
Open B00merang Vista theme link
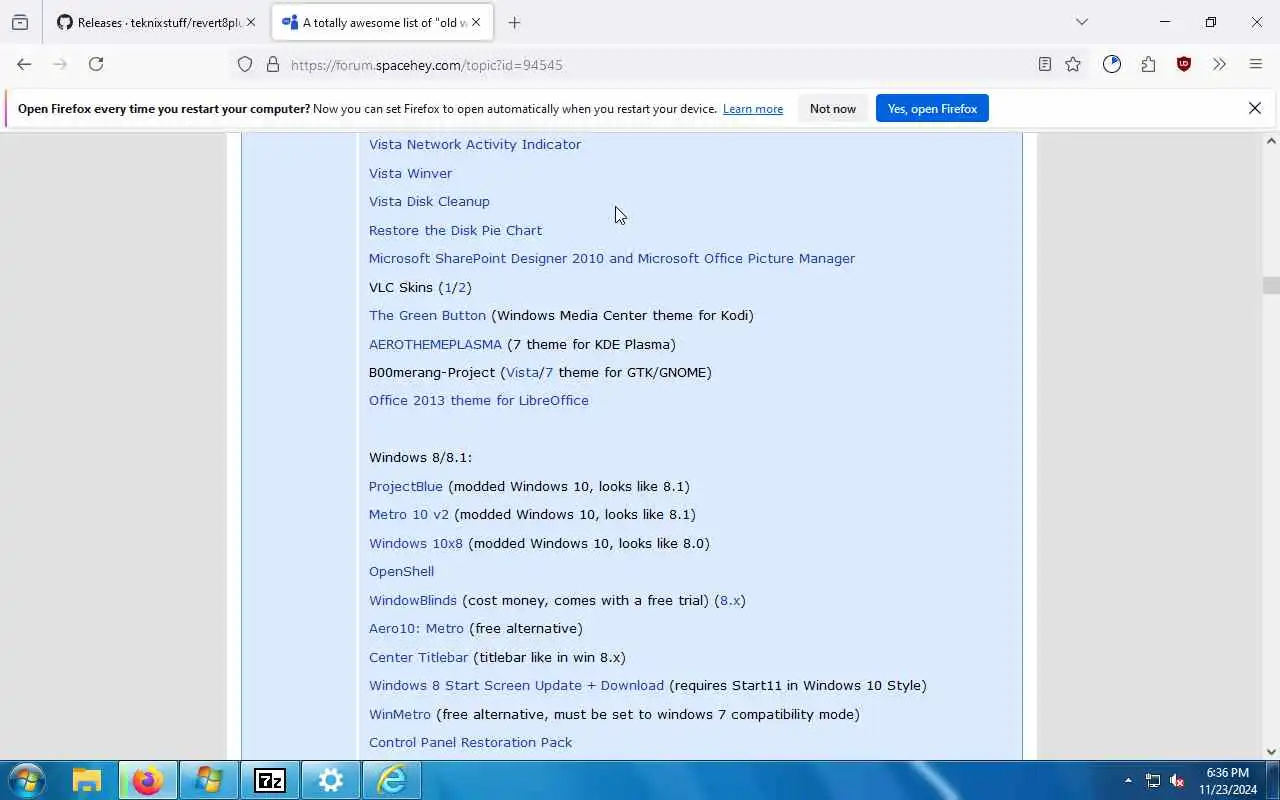click(520, 372)
